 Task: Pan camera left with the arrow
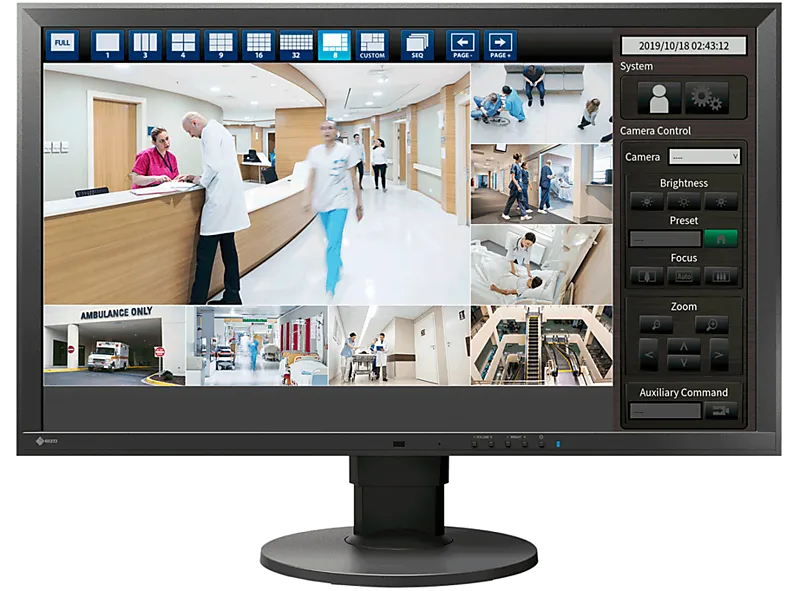[648, 354]
